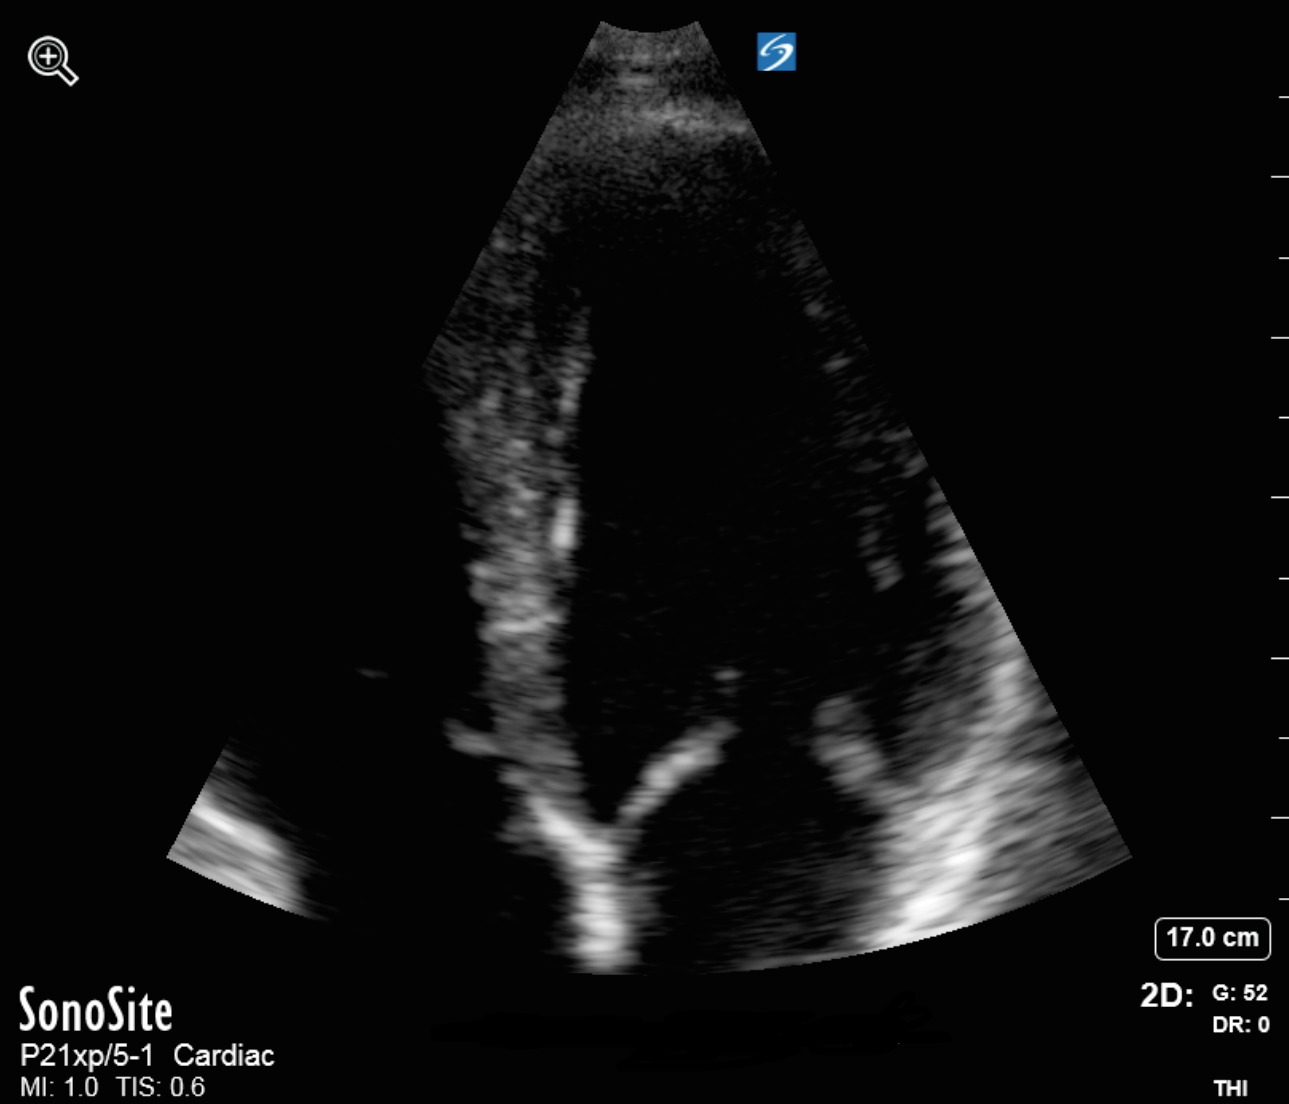Click the bottommost depth scale tick mark

(x=1283, y=898)
